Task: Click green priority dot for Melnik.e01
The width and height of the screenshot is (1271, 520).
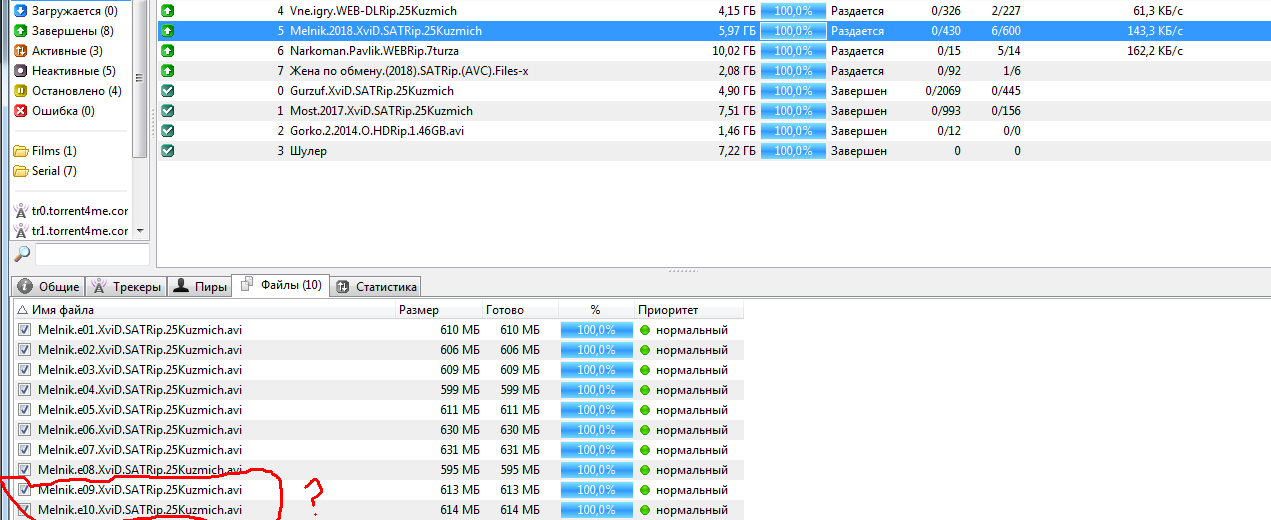Action: point(645,330)
